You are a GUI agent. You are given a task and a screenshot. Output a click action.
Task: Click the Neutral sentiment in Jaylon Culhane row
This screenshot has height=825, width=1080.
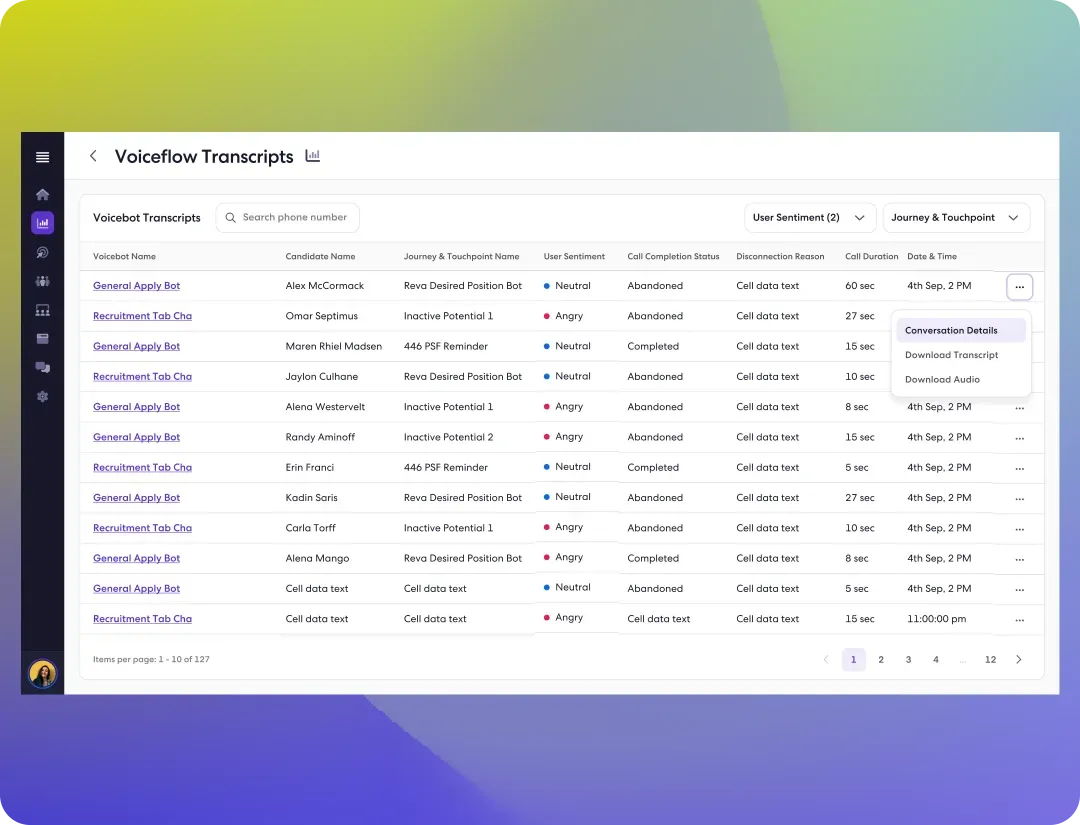point(567,376)
